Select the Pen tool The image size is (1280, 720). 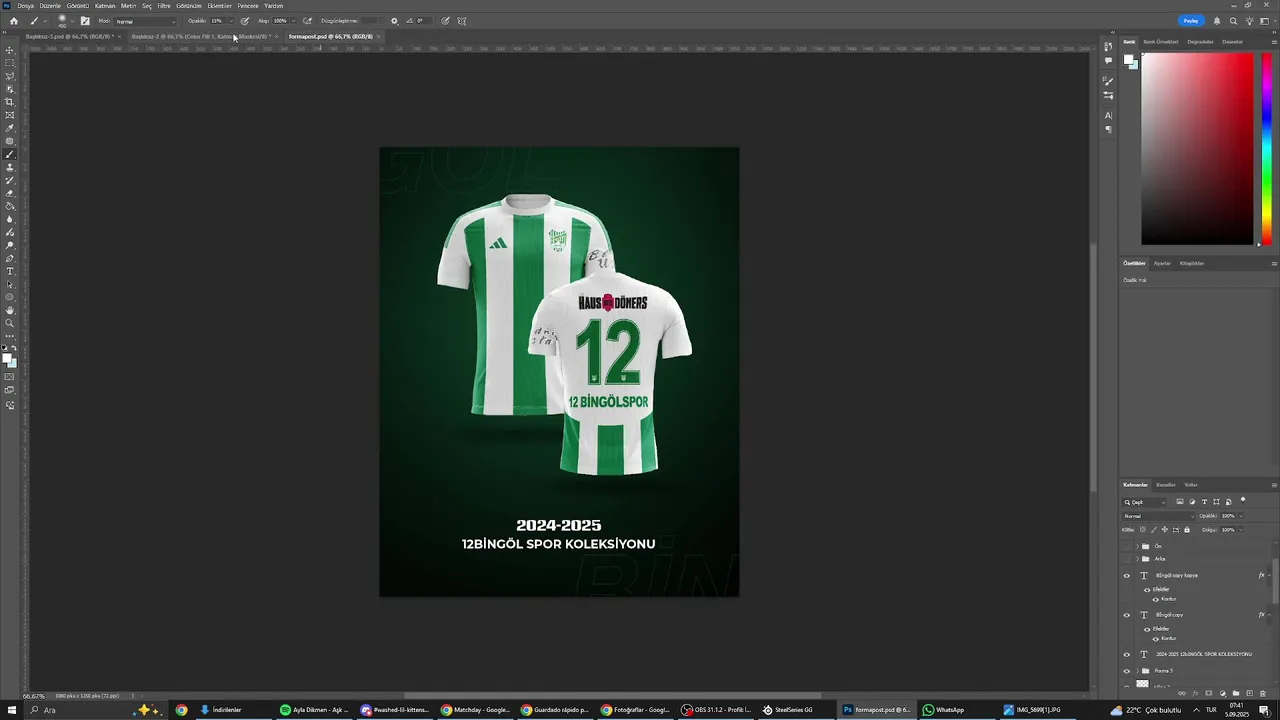click(x=10, y=257)
